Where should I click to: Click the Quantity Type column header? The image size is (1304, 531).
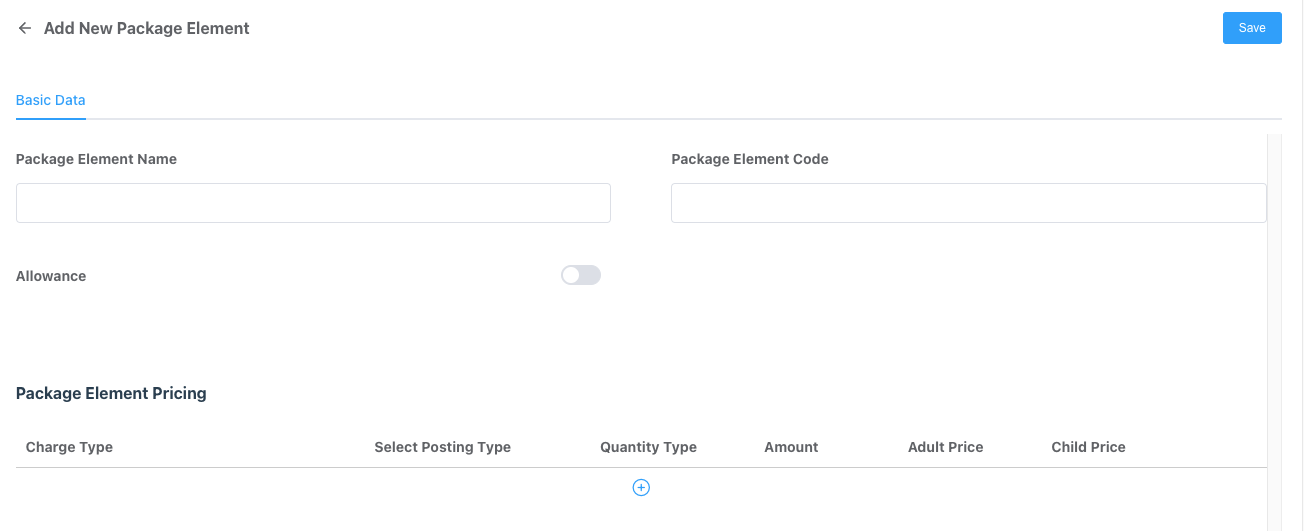click(x=648, y=447)
